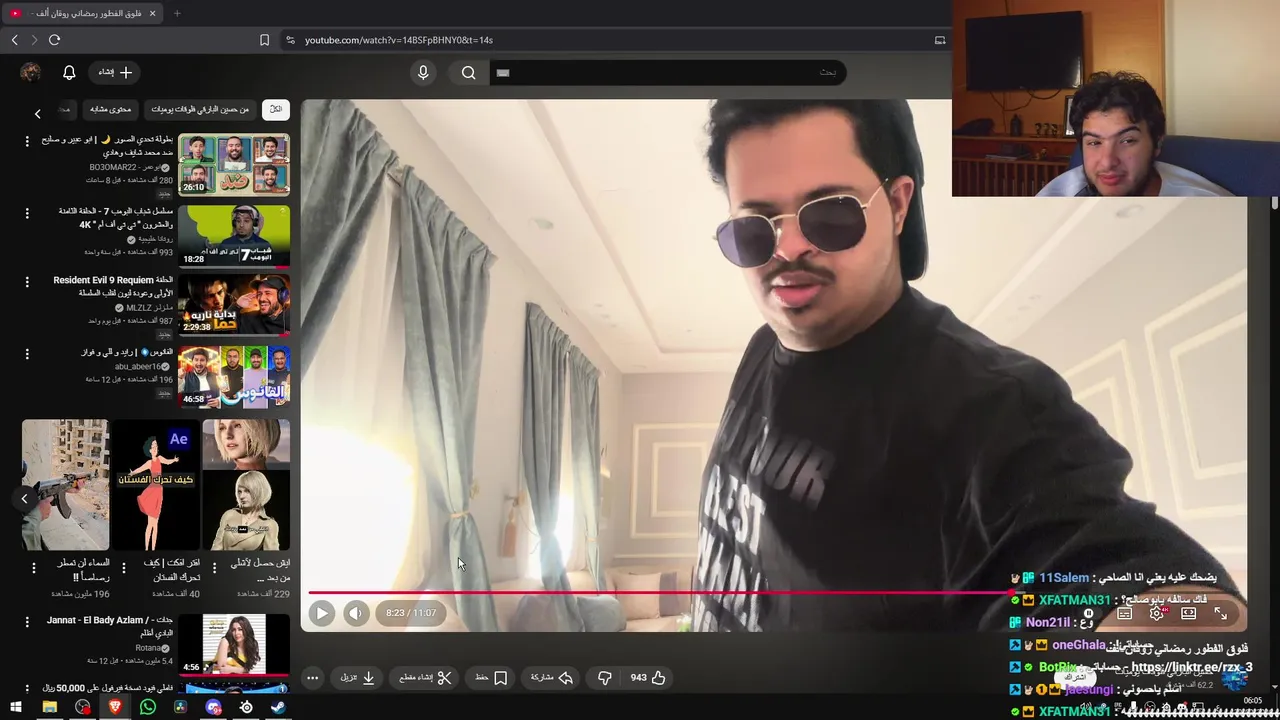Open Discord from taskbar

[x=213, y=707]
